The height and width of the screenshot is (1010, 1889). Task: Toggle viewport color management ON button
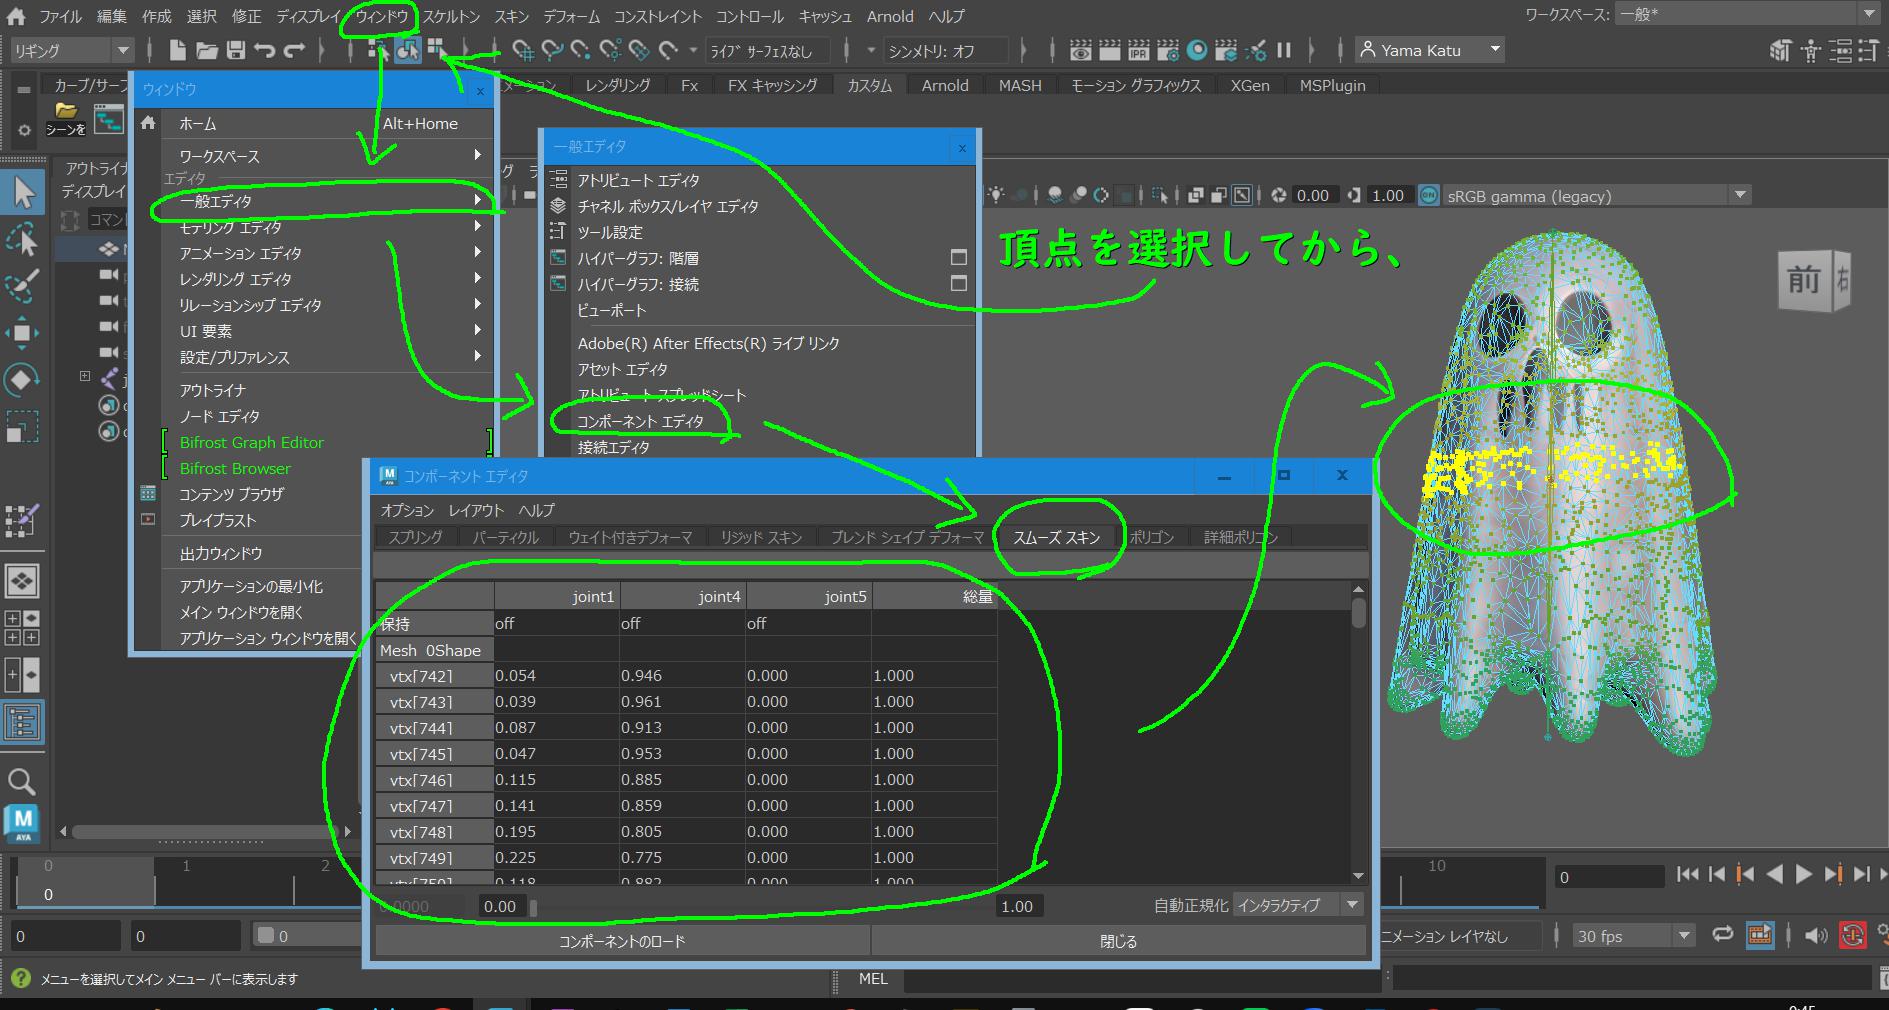coord(1430,195)
